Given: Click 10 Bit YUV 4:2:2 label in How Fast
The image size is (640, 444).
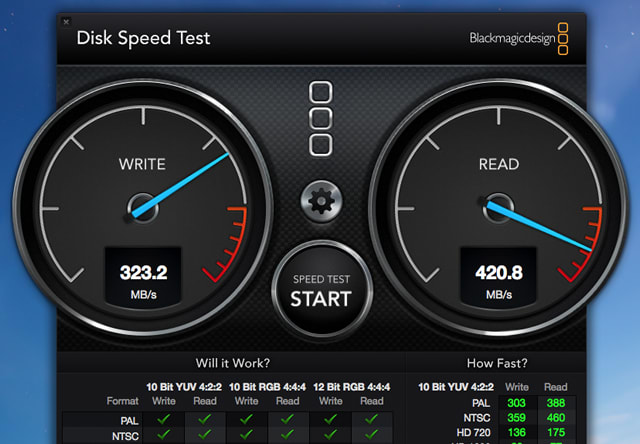Looking at the screenshot, I should [456, 387].
